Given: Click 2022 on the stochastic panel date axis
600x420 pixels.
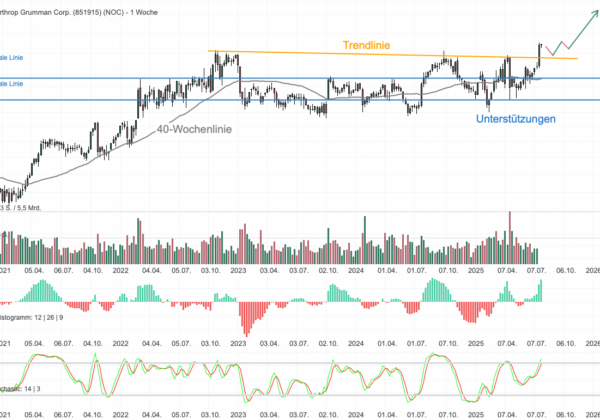Looking at the screenshot, I should [x=121, y=415].
